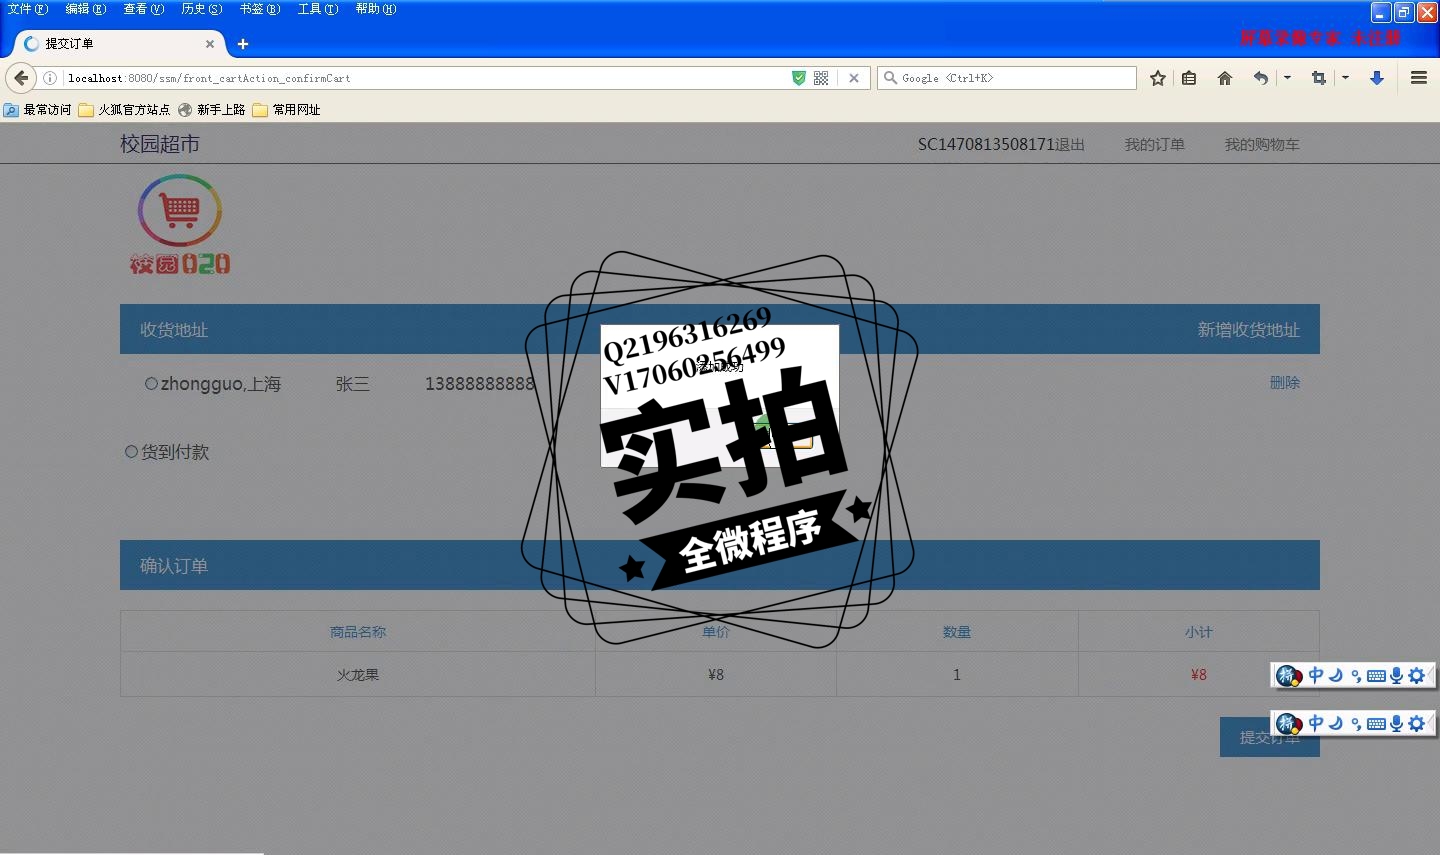Image resolution: width=1440 pixels, height=855 pixels.
Task: Click the green shield security icon
Action: [x=798, y=78]
